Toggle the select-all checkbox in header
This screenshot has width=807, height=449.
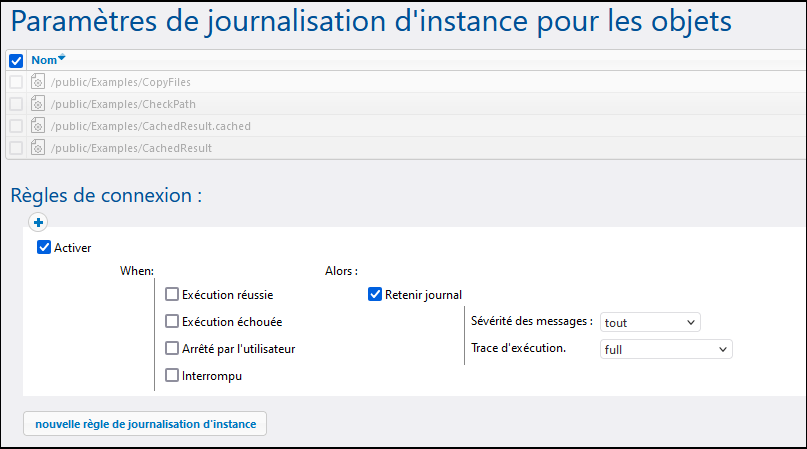(16, 60)
